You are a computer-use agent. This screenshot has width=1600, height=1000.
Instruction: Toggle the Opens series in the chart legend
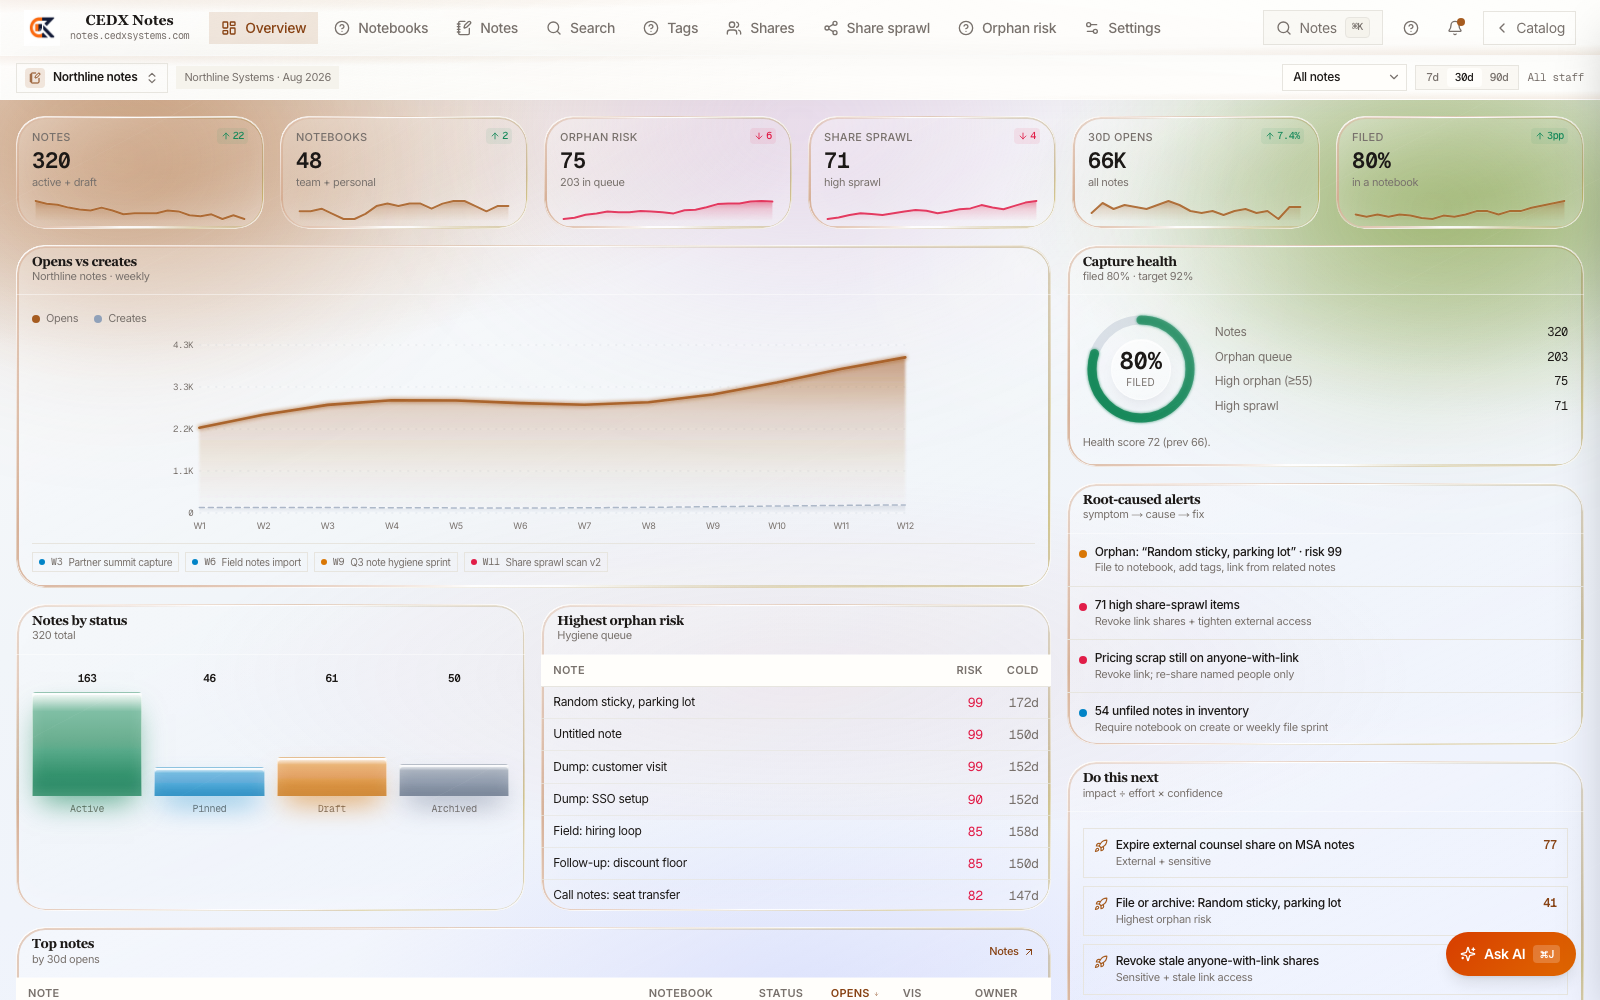pos(55,318)
